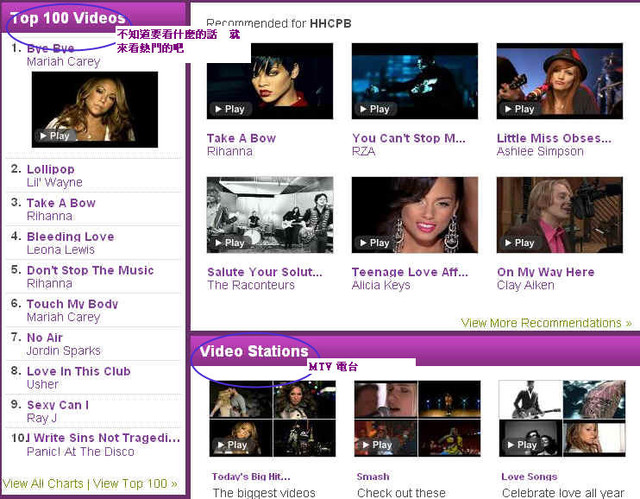Open No Air chart entry
Viewport: 640px width, 499px height.
pos(45,337)
